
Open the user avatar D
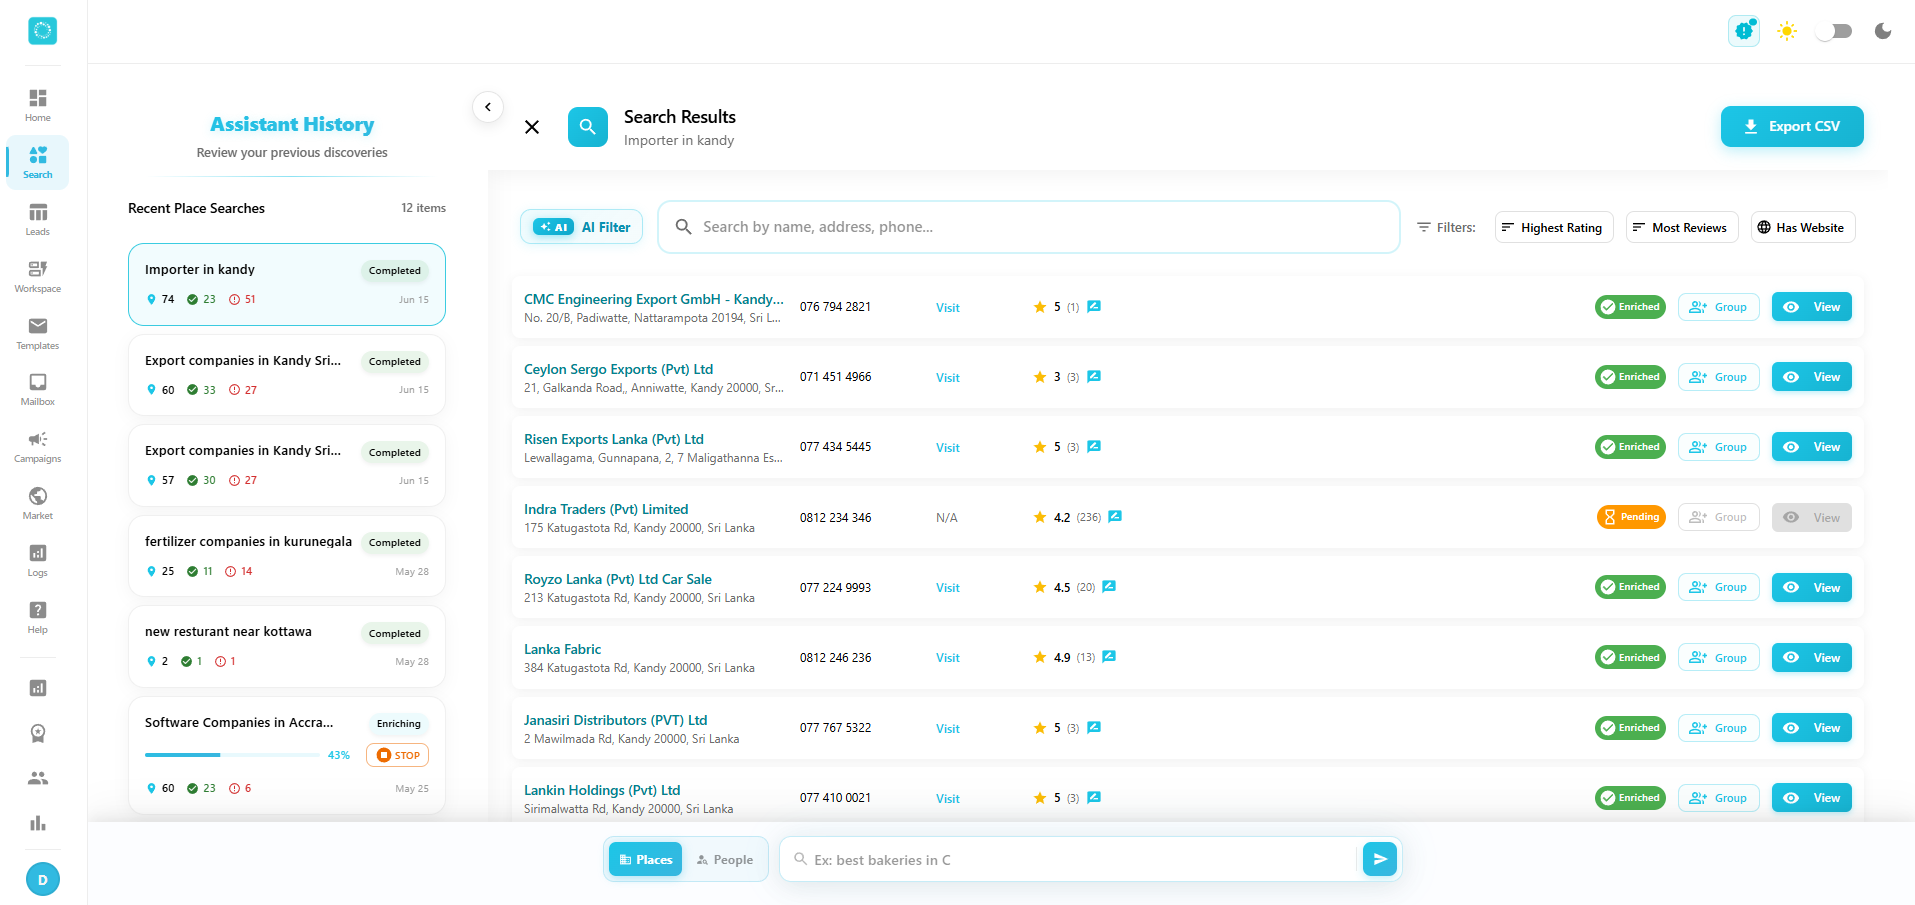click(42, 880)
